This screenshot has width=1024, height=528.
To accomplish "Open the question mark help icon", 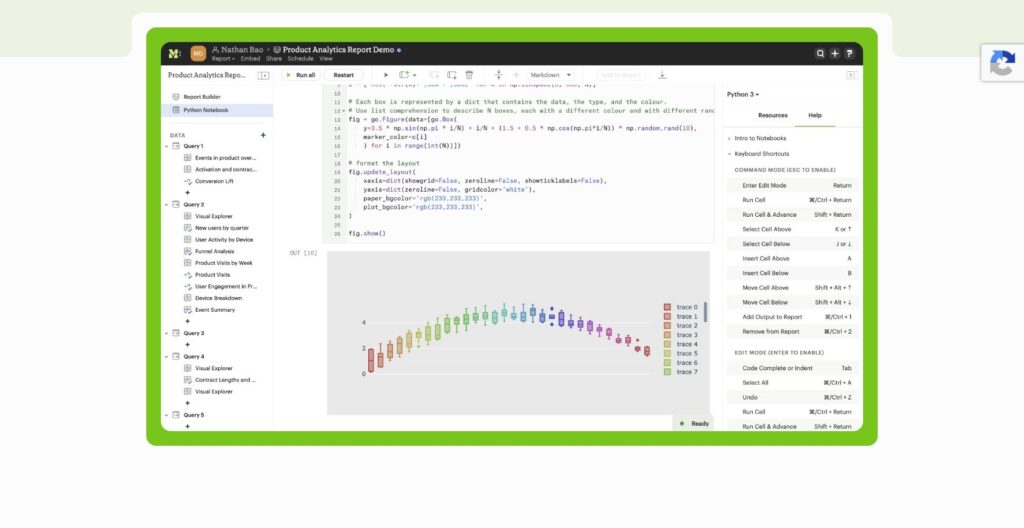I will pyautogui.click(x=849, y=54).
